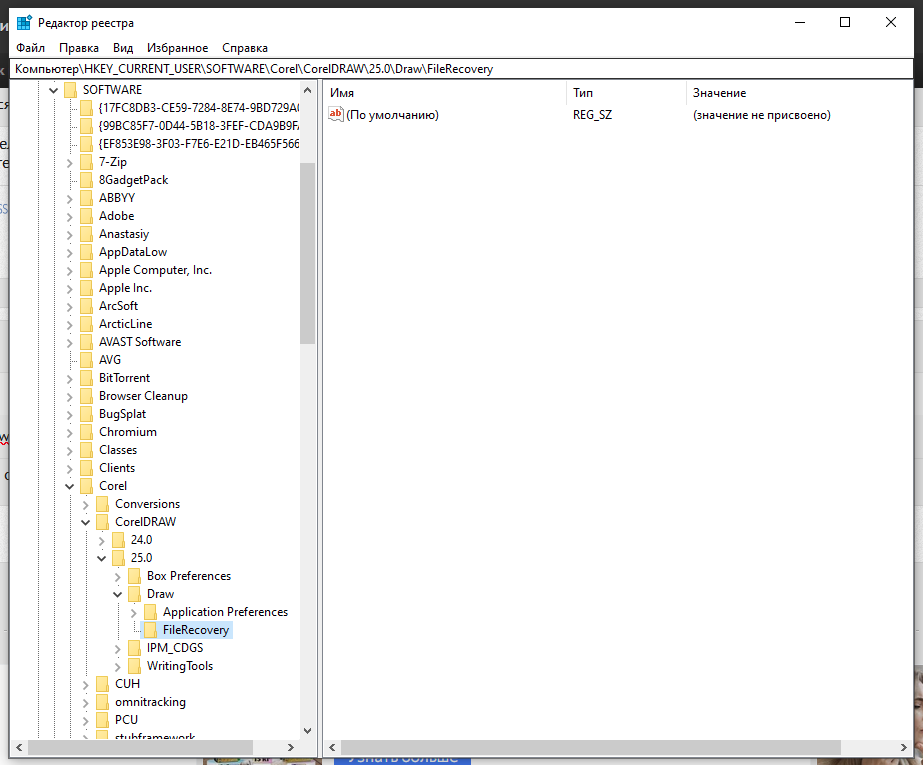
Task: Select the Apple Inc. key
Action: pyautogui.click(x=125, y=288)
